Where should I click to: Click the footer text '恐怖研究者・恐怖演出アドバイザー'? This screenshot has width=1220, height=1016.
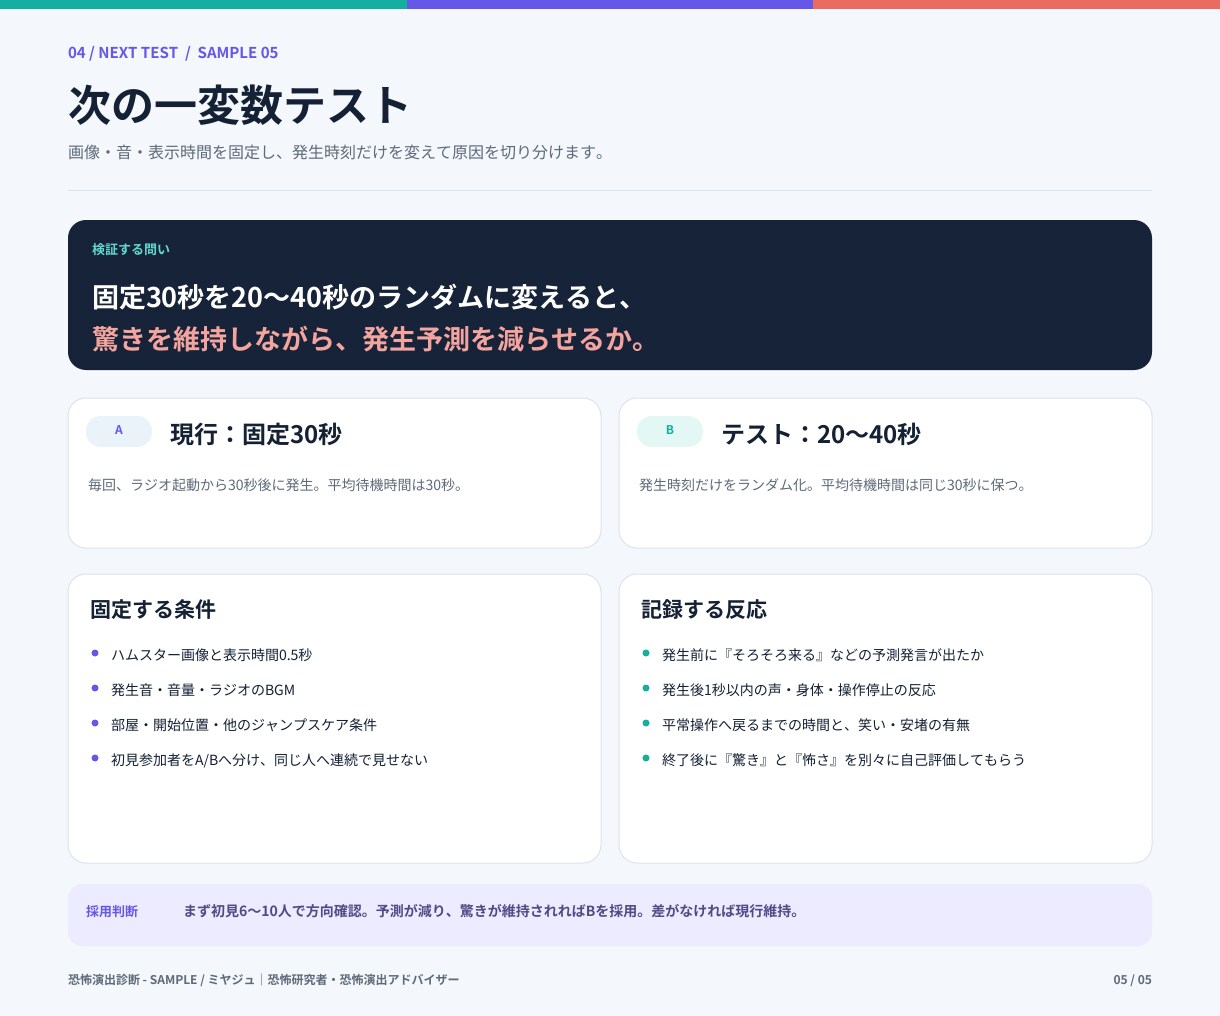pyautogui.click(x=363, y=980)
